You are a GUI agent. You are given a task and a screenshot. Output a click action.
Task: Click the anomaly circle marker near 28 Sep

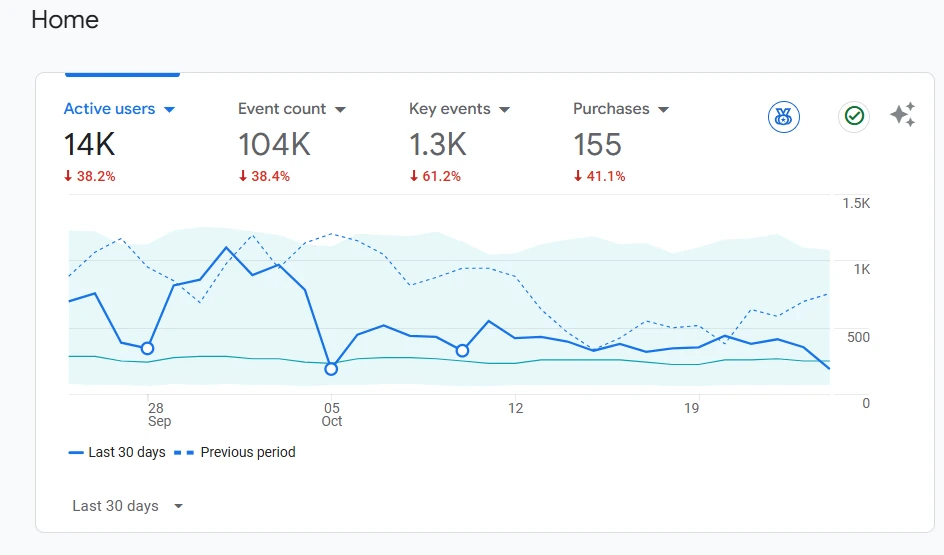pyautogui.click(x=147, y=348)
